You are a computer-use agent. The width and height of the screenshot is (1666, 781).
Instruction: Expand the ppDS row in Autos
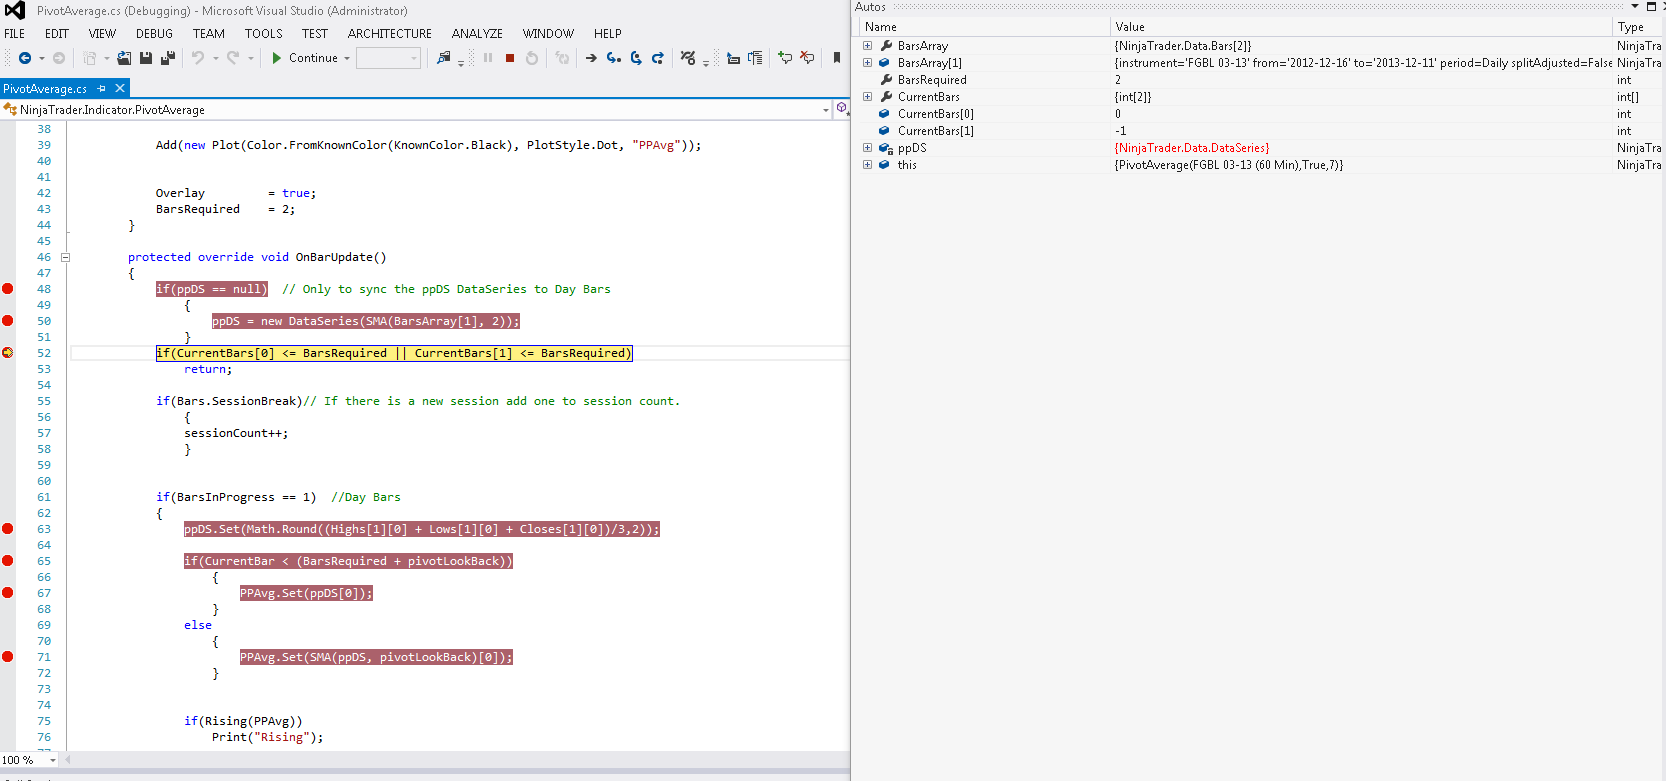867,148
